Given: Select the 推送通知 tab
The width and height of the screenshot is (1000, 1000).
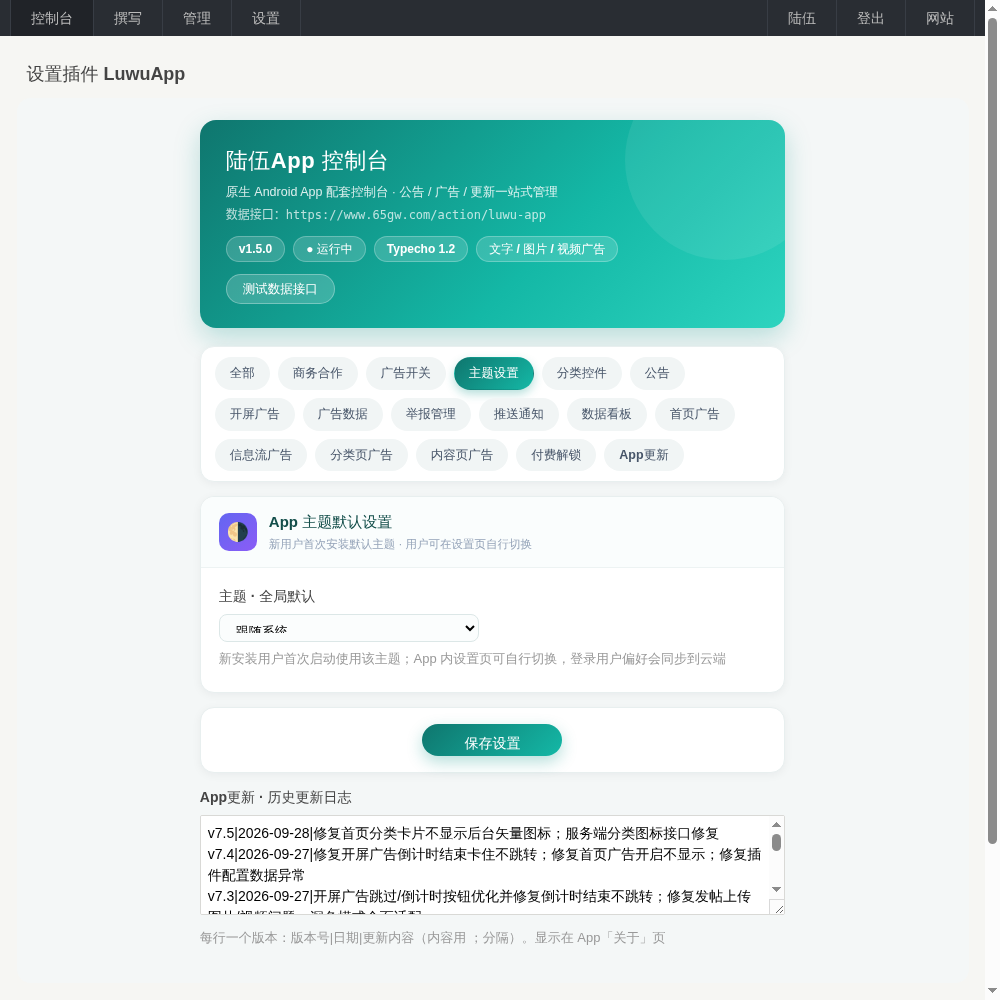Looking at the screenshot, I should (x=518, y=414).
